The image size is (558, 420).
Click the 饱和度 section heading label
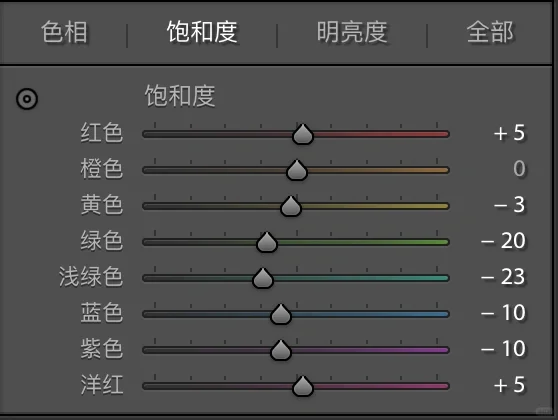[x=180, y=96]
